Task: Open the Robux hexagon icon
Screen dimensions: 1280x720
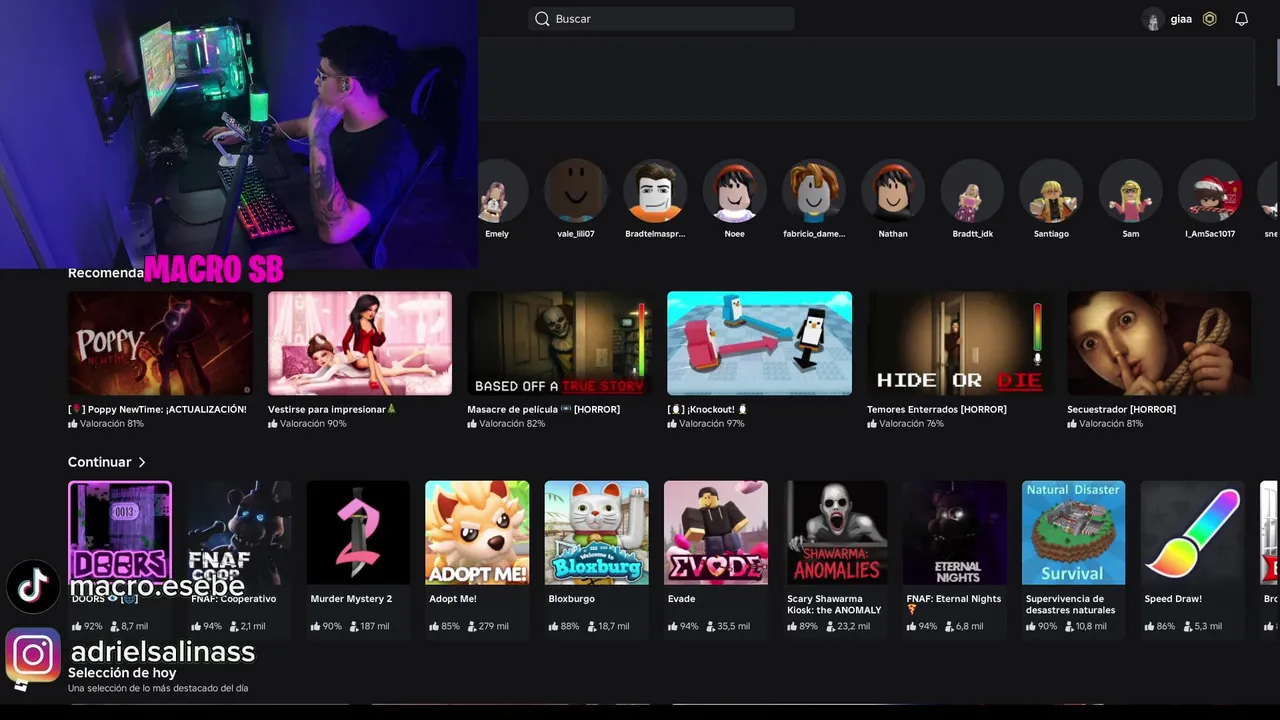Action: [1209, 19]
